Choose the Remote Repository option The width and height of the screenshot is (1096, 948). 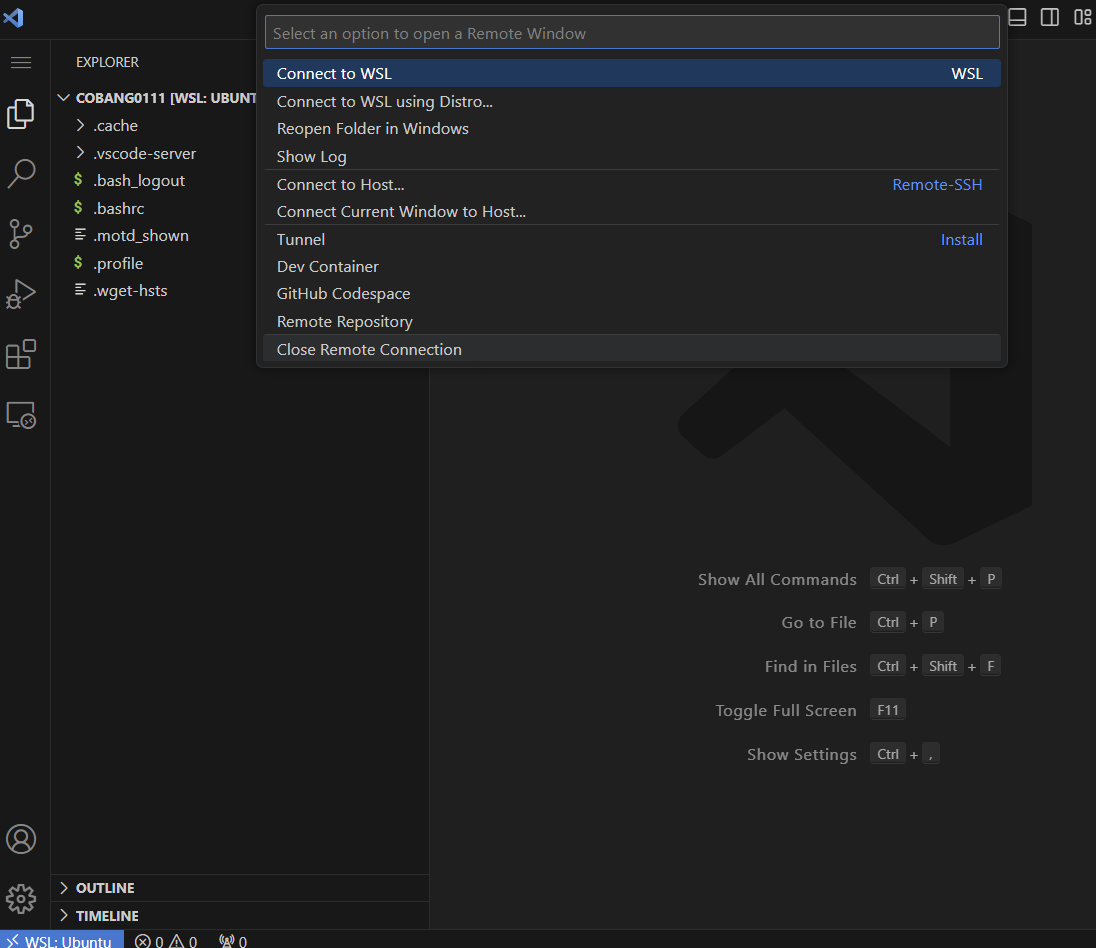(x=632, y=322)
